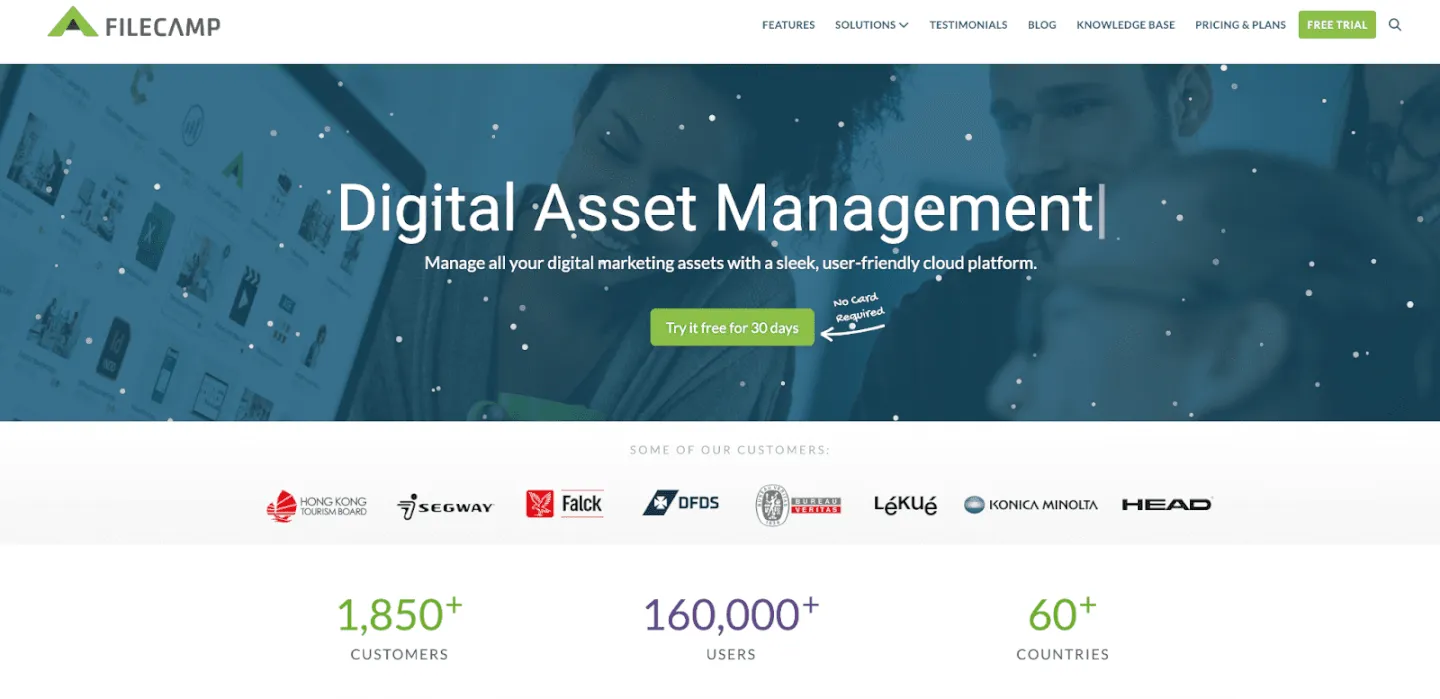Open the Features menu item
This screenshot has height=699, width=1440.
tap(788, 25)
